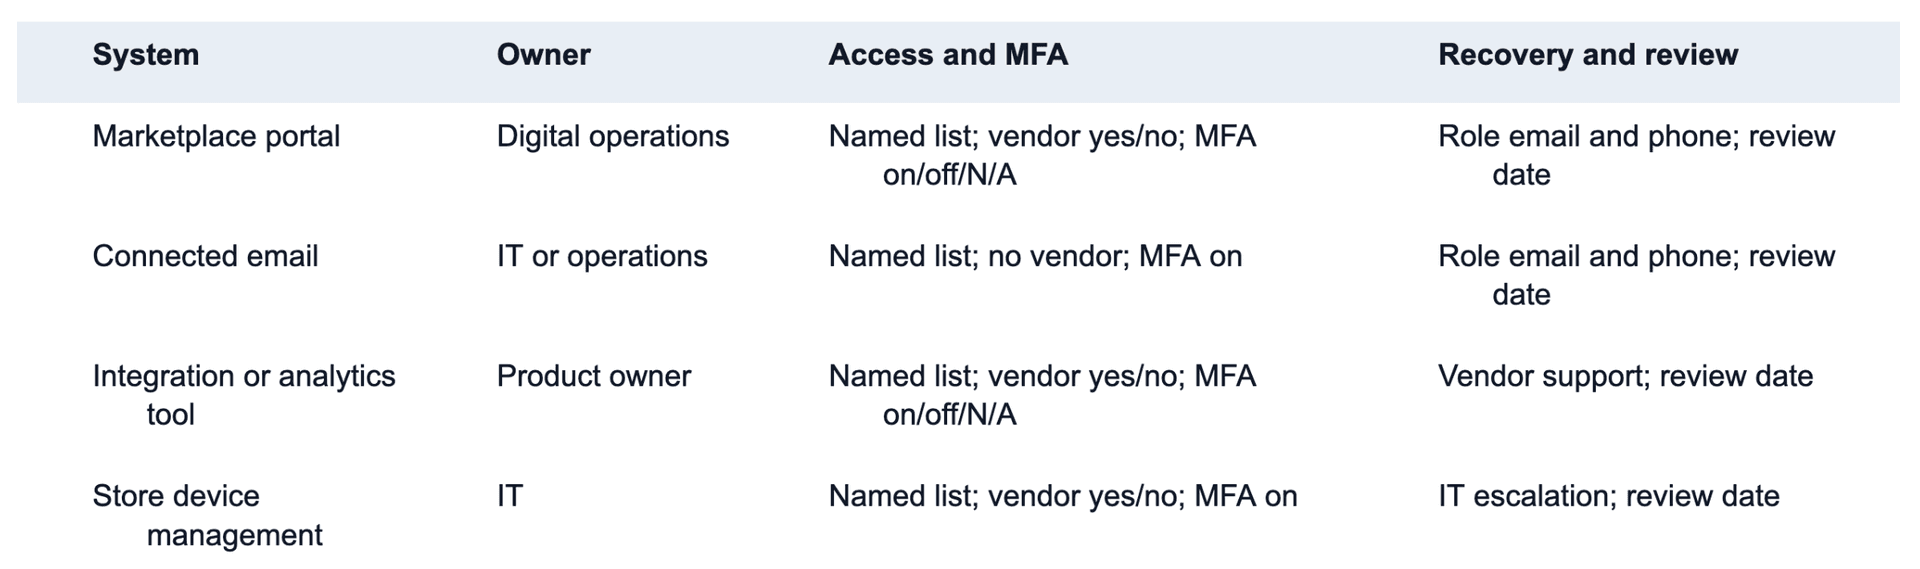Viewport: 1920px width, 569px height.
Task: Select the Access and MFA header
Action: [x=948, y=55]
